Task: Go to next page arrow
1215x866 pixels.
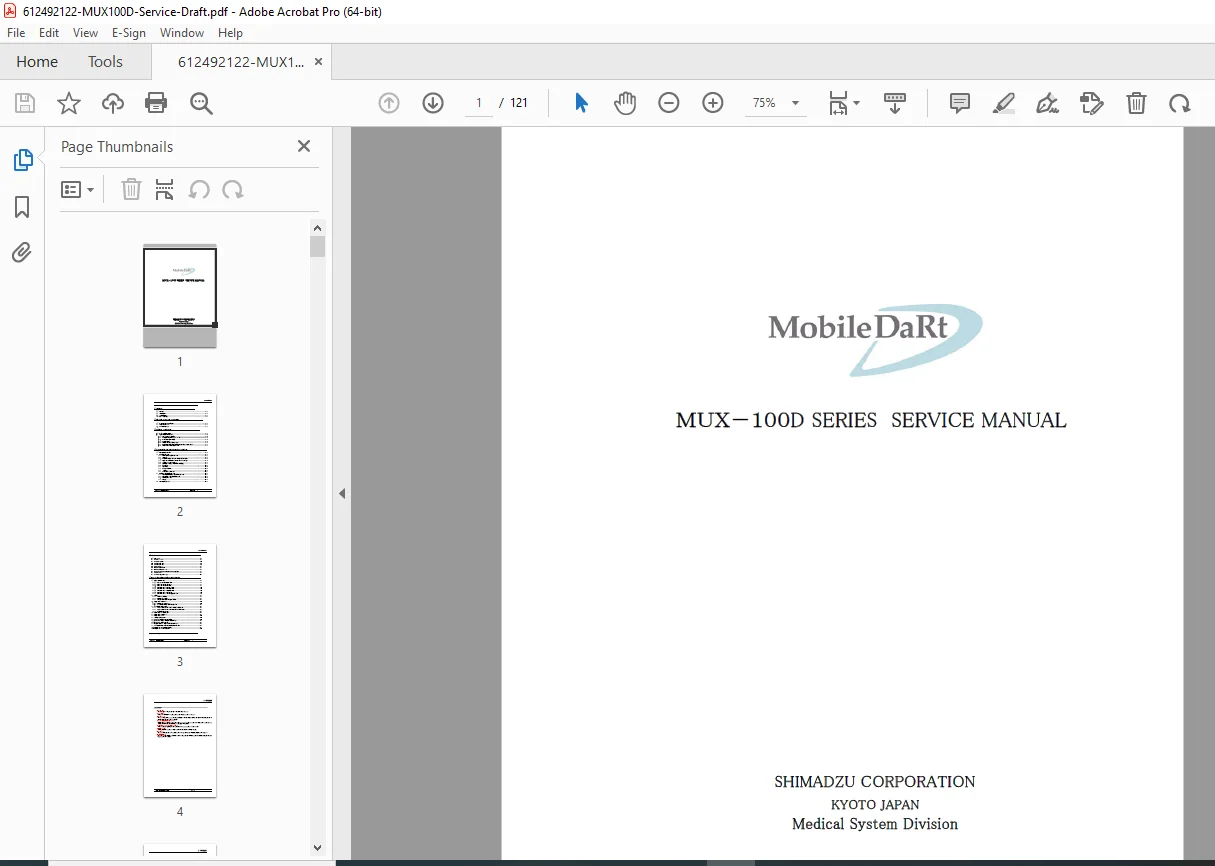Action: [433, 103]
